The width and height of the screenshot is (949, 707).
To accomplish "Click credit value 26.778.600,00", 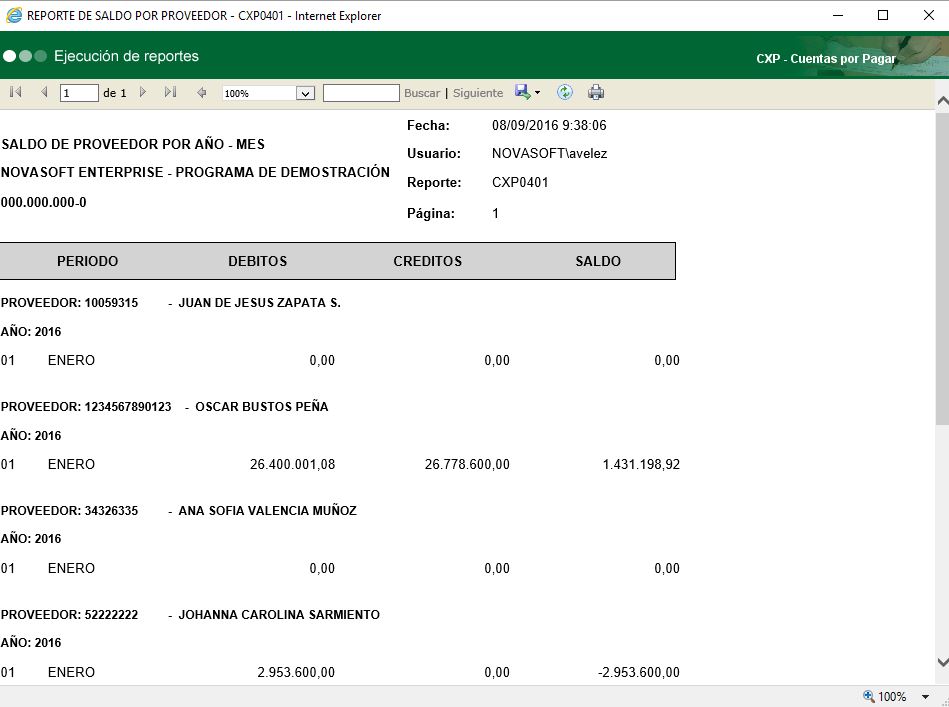I will pyautogui.click(x=467, y=464).
